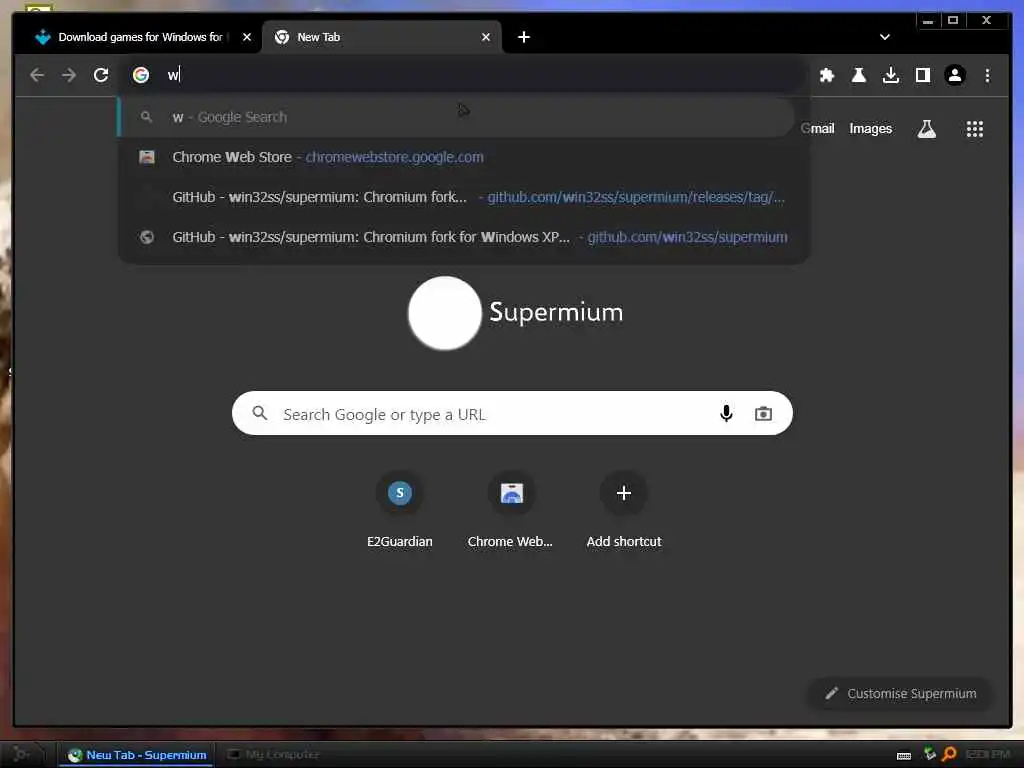
Task: Focus New Tab - Supermium taskbar button
Action: [136, 755]
